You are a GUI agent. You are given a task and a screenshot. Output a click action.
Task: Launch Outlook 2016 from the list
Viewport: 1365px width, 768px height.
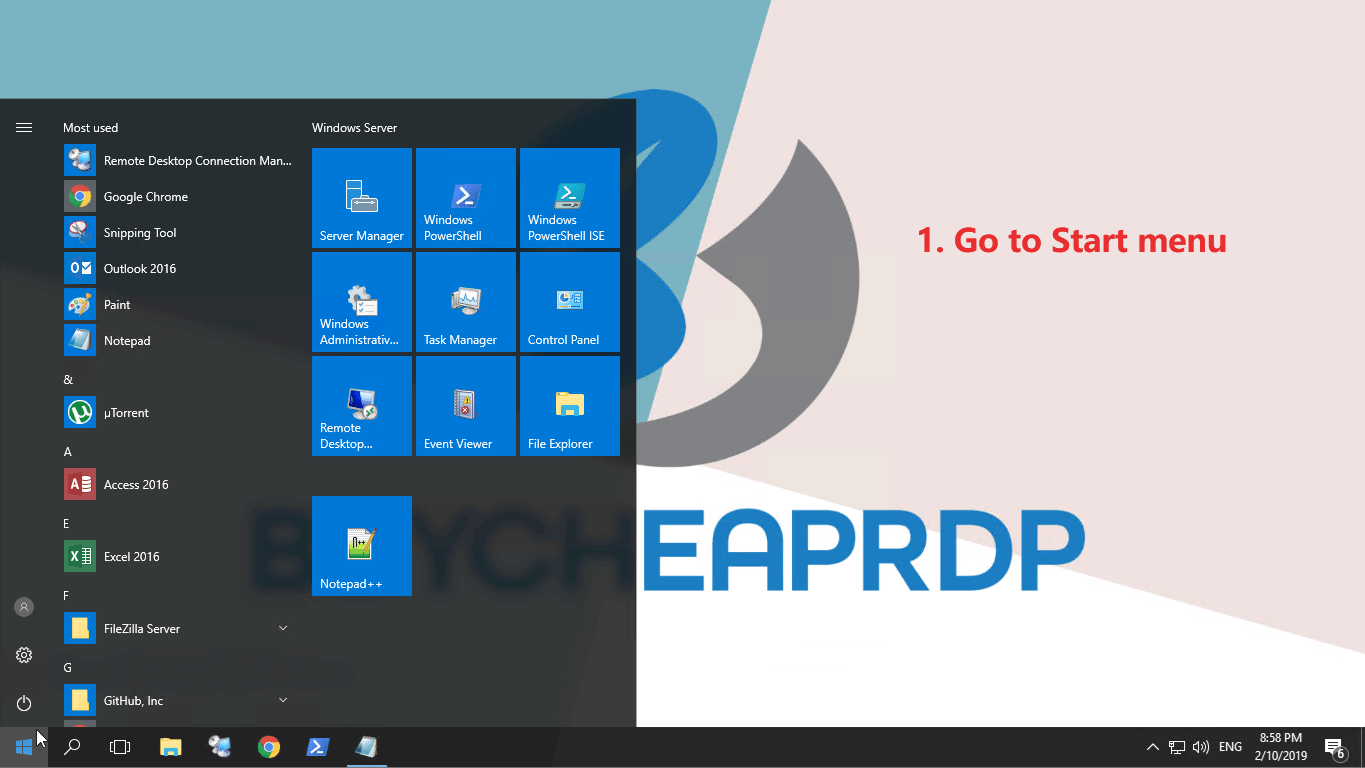point(178,268)
